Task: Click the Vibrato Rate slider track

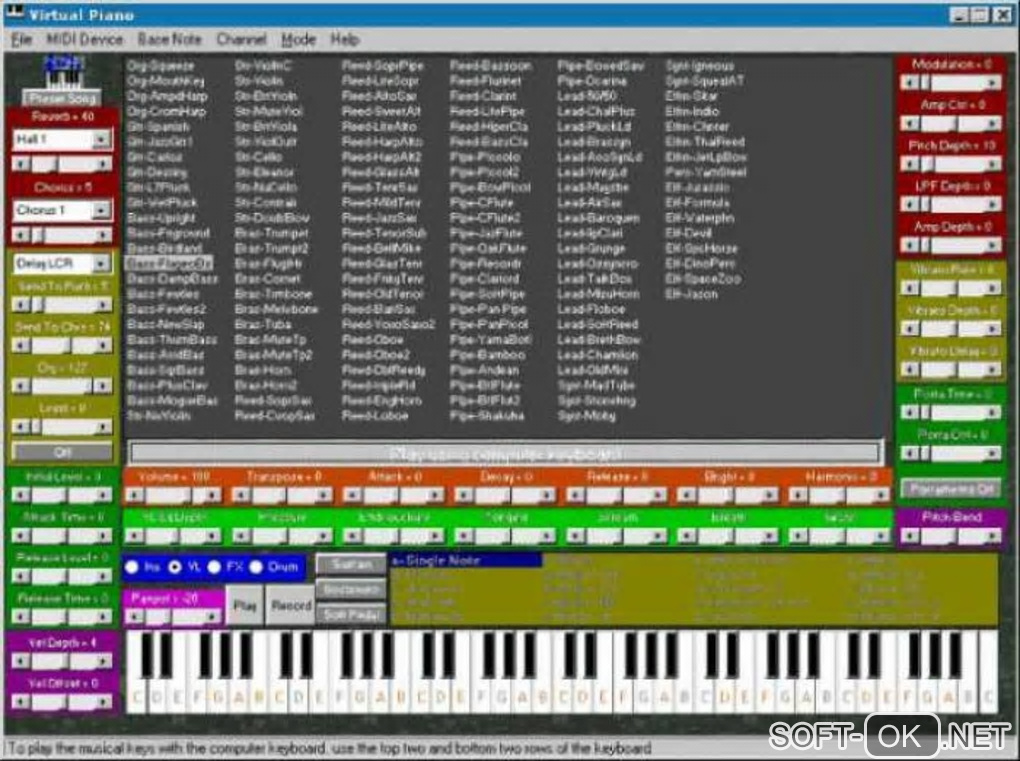Action: pos(951,287)
